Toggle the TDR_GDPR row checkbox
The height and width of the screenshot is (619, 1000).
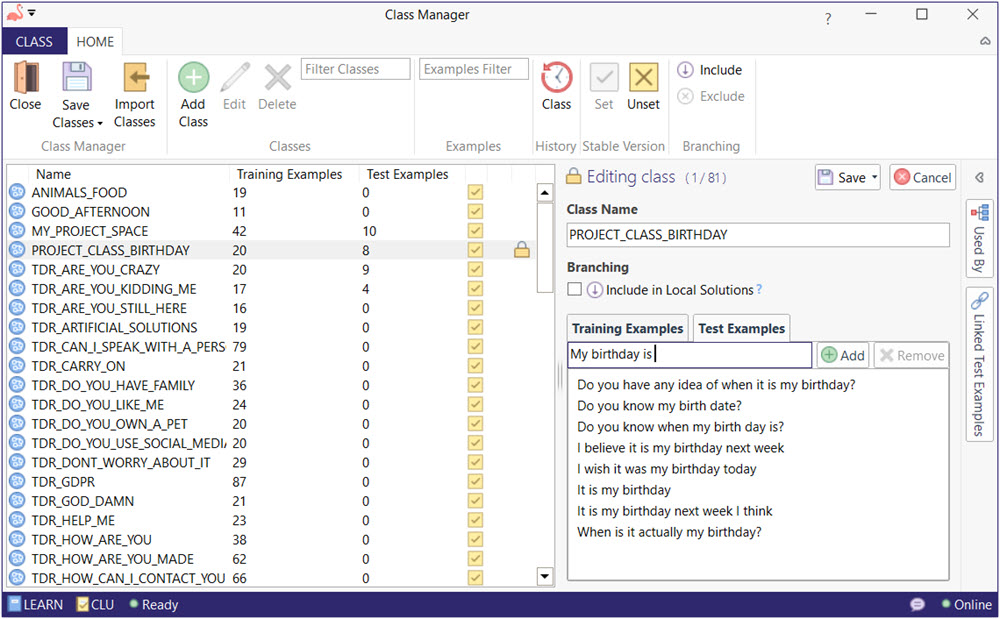tap(475, 481)
